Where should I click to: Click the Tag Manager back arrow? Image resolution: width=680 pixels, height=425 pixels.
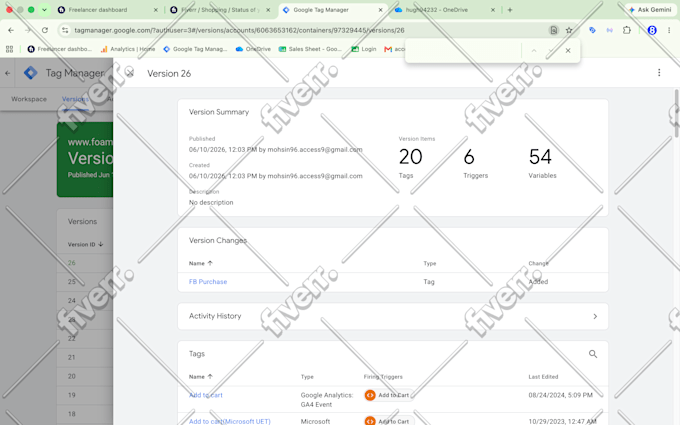click(7, 73)
